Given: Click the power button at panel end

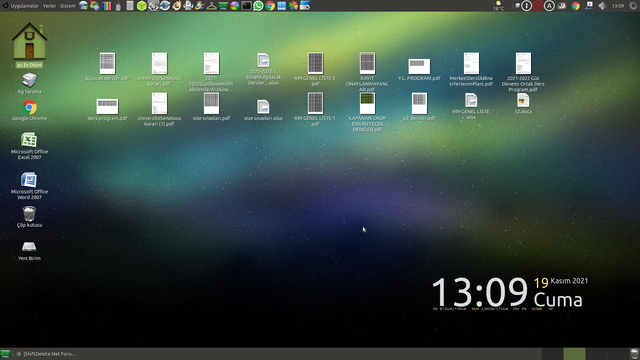Looking at the screenshot, I should [x=633, y=6].
